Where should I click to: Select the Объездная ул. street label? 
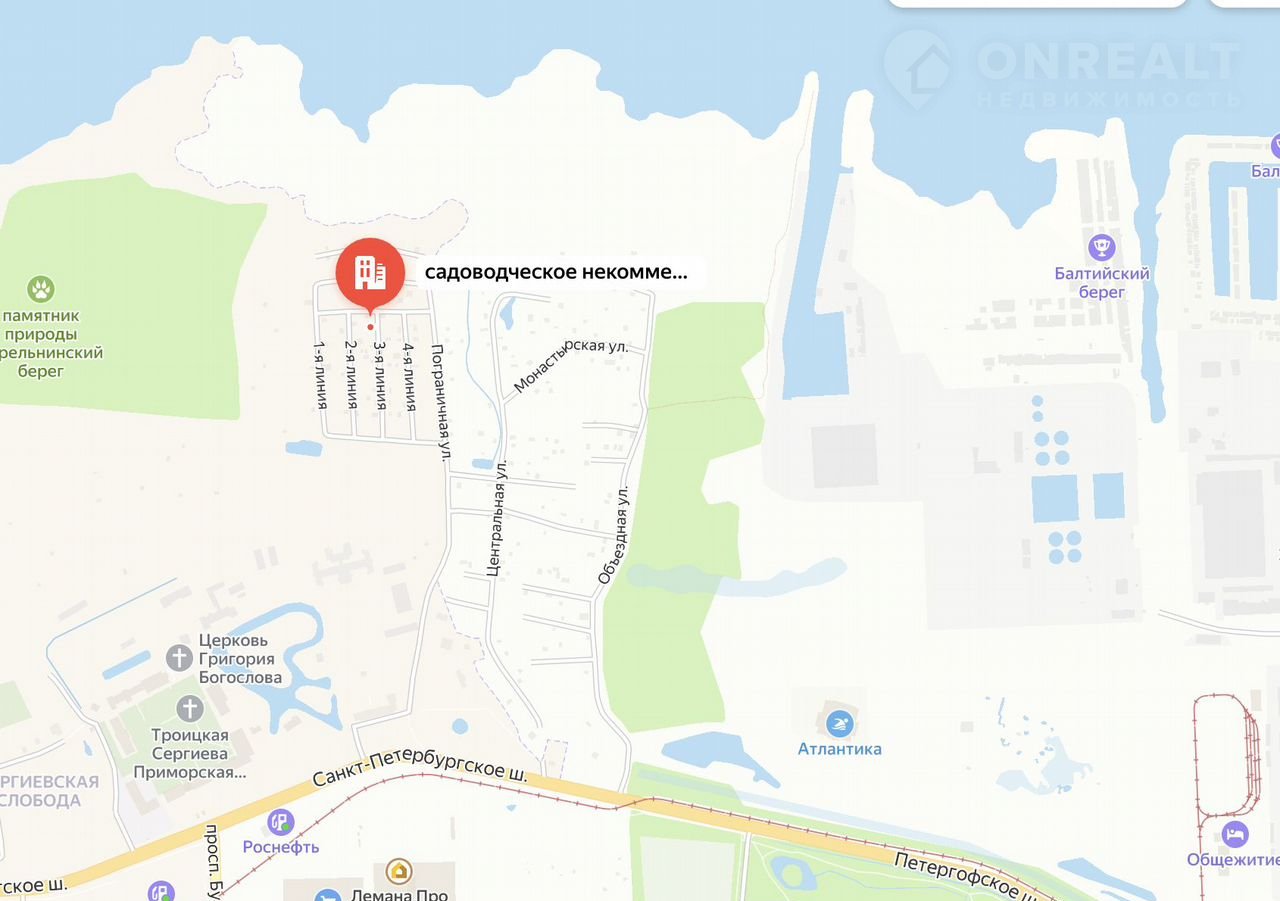pyautogui.click(x=615, y=536)
